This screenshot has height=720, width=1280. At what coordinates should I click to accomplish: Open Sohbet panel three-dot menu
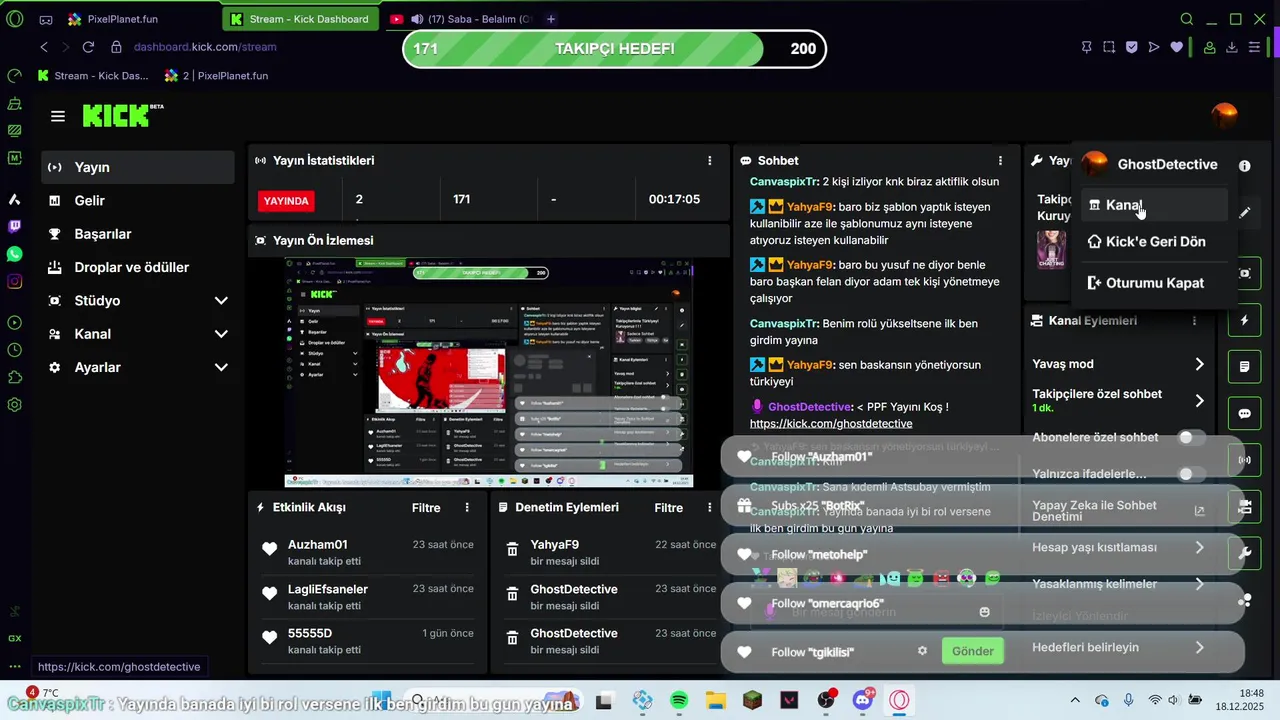point(1000,160)
